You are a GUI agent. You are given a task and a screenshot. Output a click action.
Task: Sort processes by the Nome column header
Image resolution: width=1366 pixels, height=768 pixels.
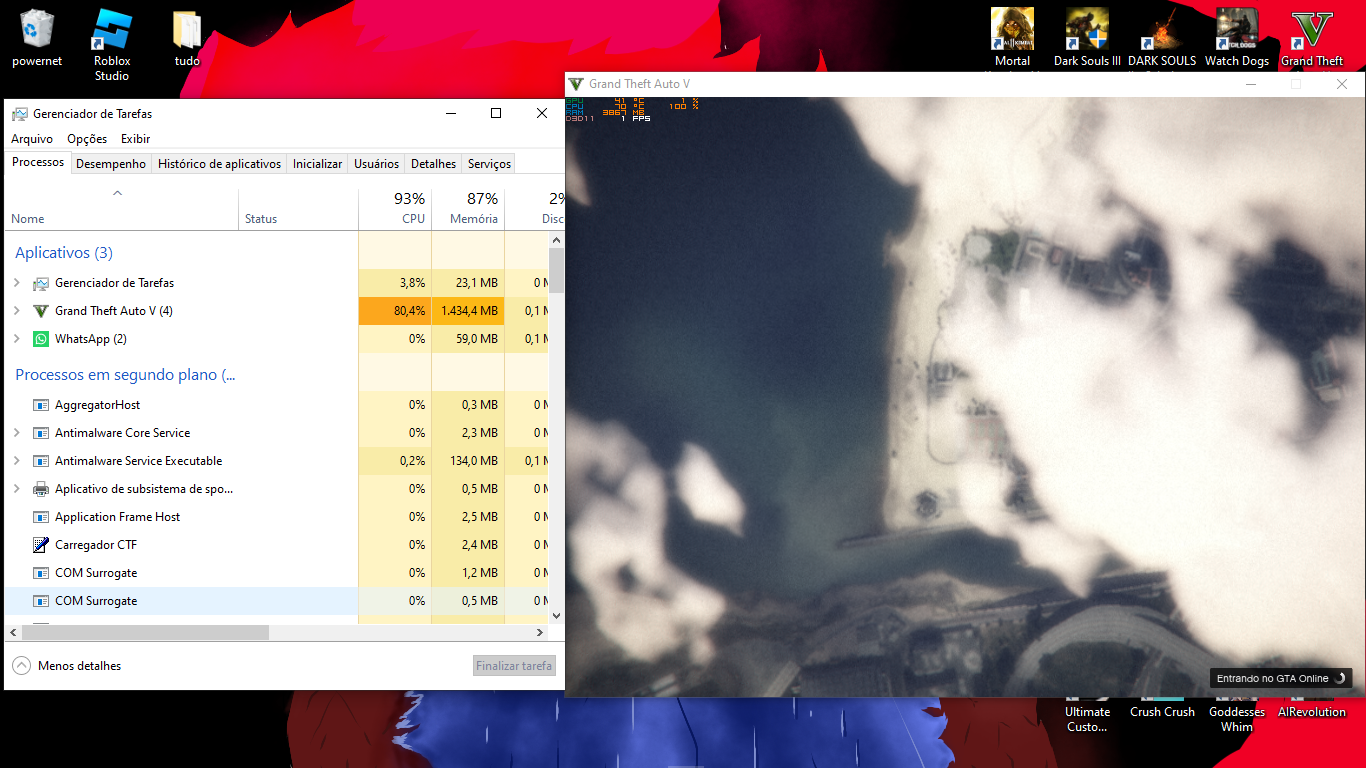[x=122, y=209]
